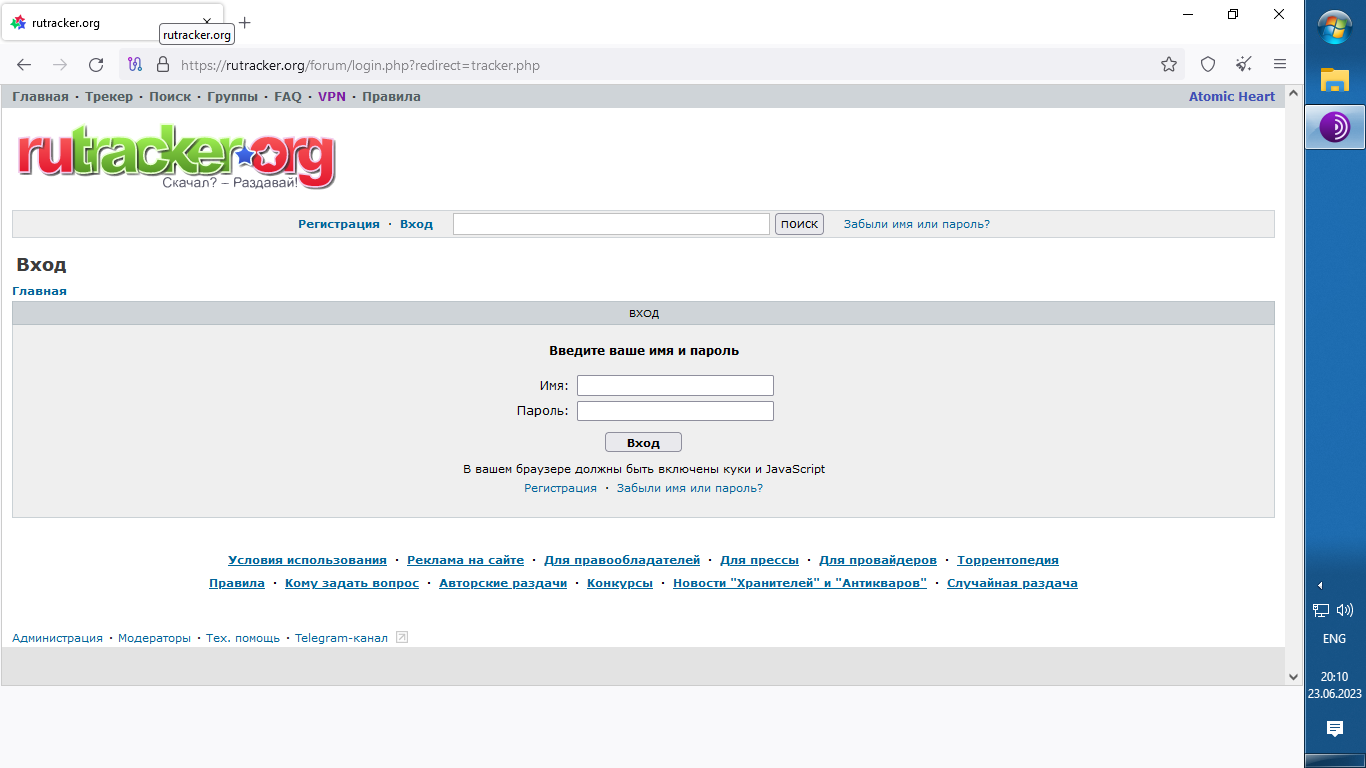
Task: Open the Windows Start button
Action: (1335, 27)
